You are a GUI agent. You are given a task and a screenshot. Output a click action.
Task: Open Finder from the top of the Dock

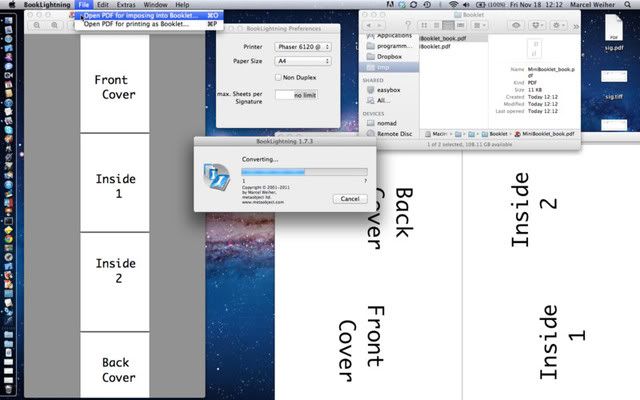pos(8,21)
